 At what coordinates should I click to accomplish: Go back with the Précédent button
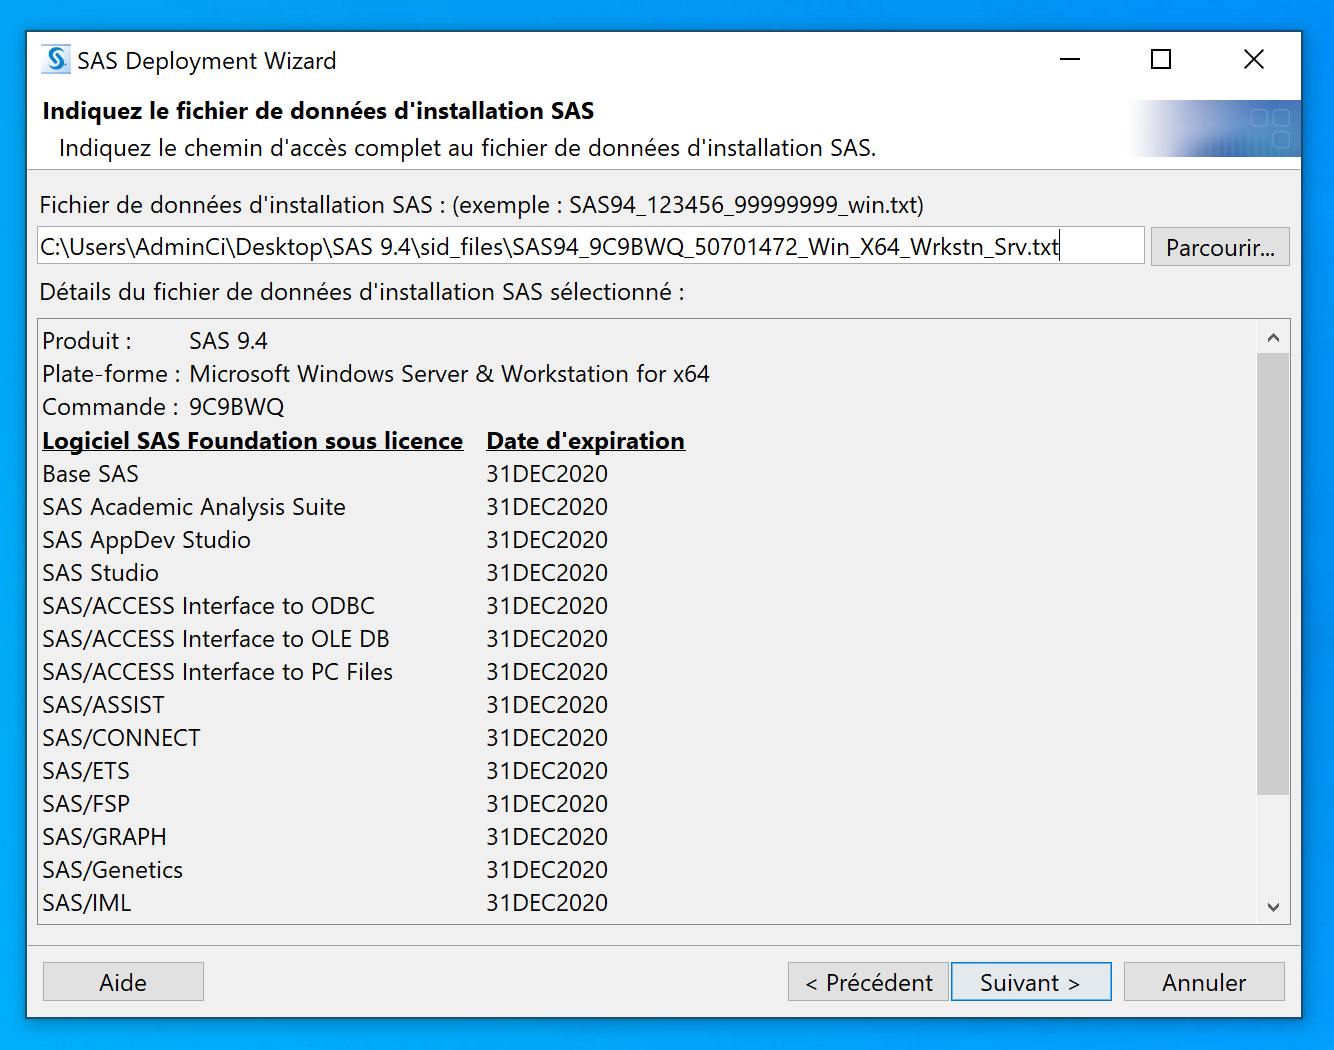tap(868, 982)
